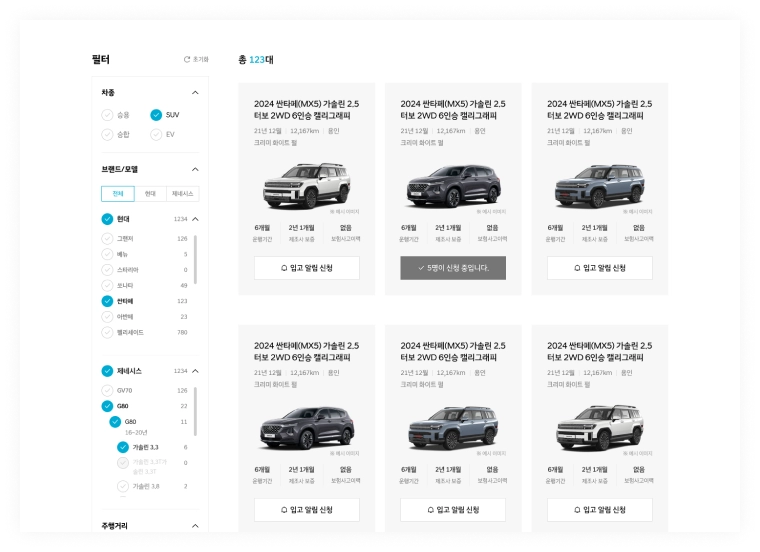Collapse the 제네시스 model list chevron
The image size is (760, 552).
pyautogui.click(x=195, y=371)
